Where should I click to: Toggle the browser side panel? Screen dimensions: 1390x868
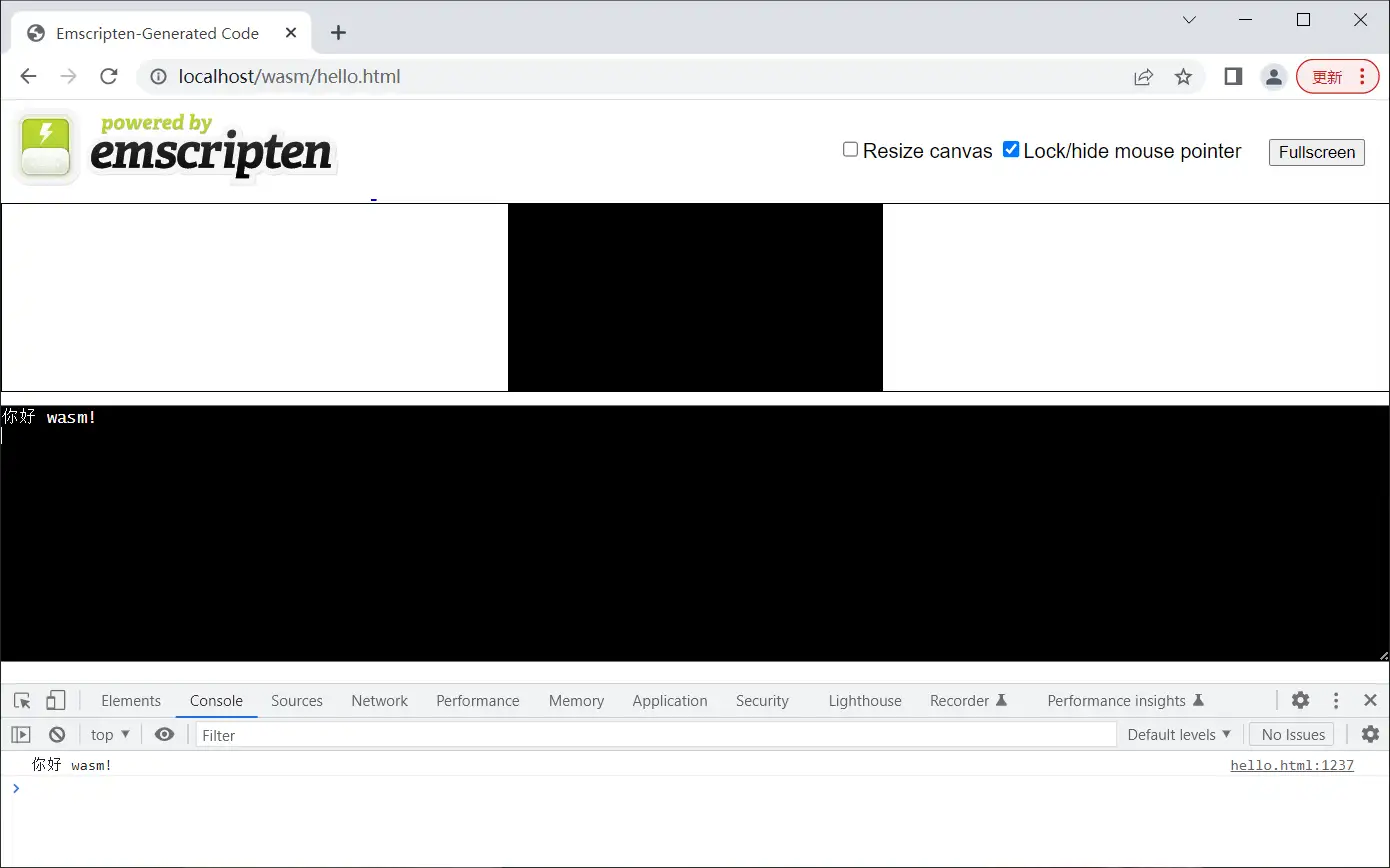tap(1233, 77)
